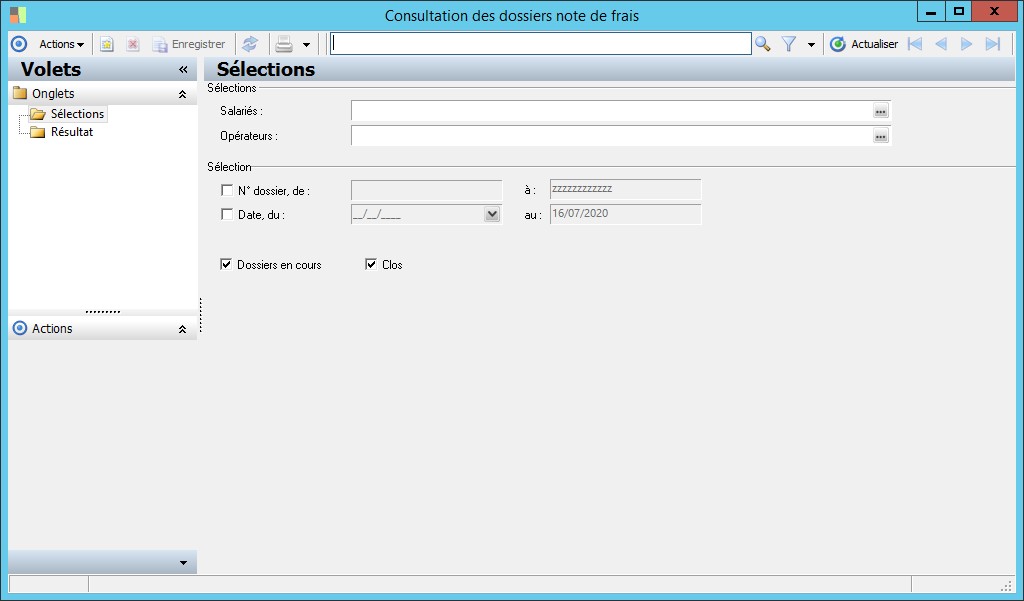Screen dimensions: 1024x601
Task: Click the Actualiser refresh button
Action: click(x=863, y=44)
